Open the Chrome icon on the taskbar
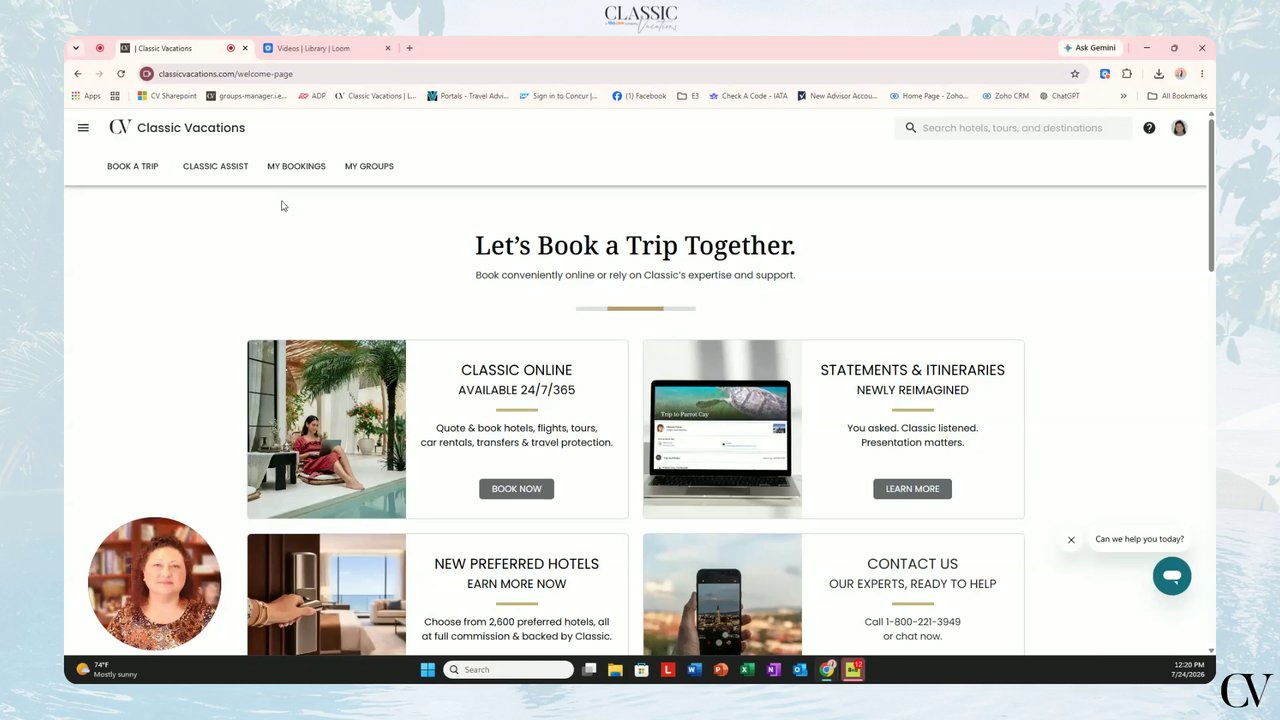The height and width of the screenshot is (720, 1280). point(827,670)
